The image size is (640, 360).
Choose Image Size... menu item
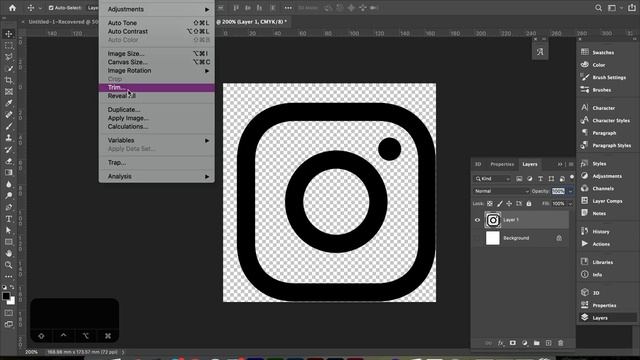point(156,53)
